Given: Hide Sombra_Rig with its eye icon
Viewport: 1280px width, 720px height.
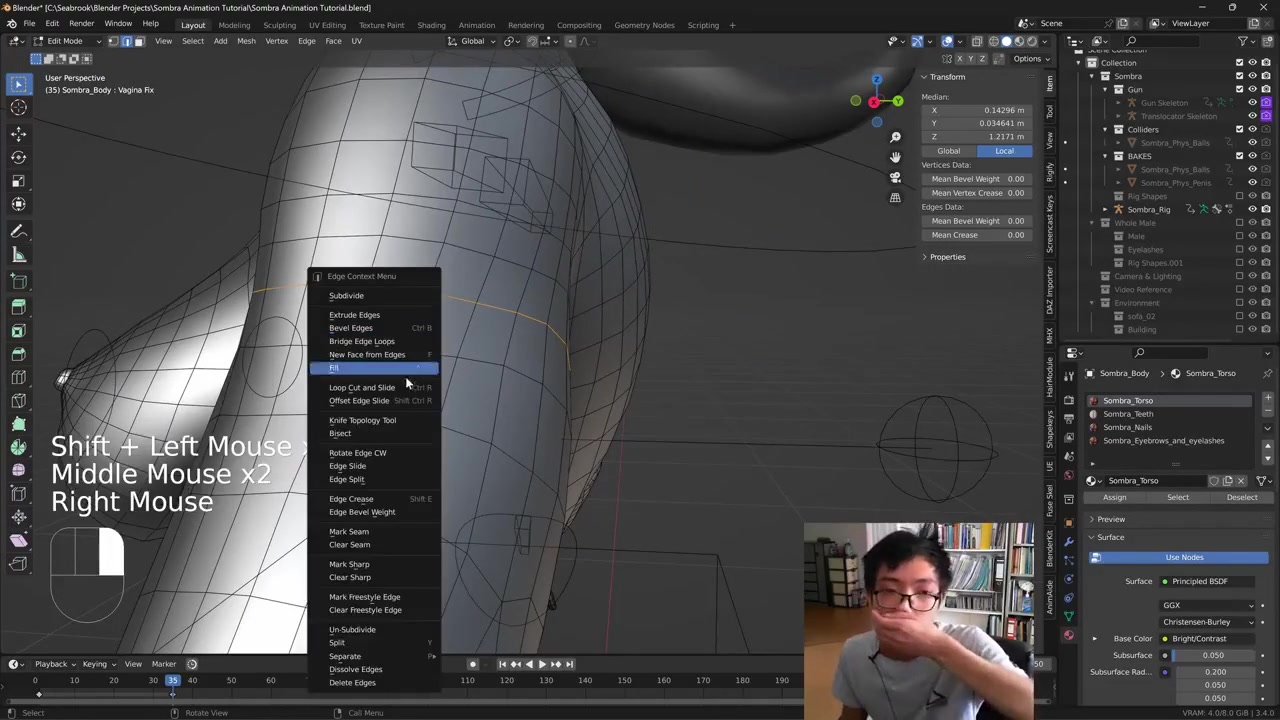Looking at the screenshot, I should coord(1252,209).
